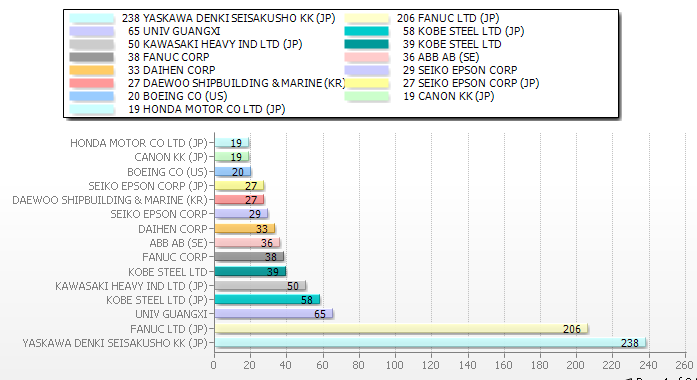697x380 pixels.
Task: Select y-axis label 'YASKAWA DENKI SEISAKUSHO KK (JP)'
Action: [115, 343]
